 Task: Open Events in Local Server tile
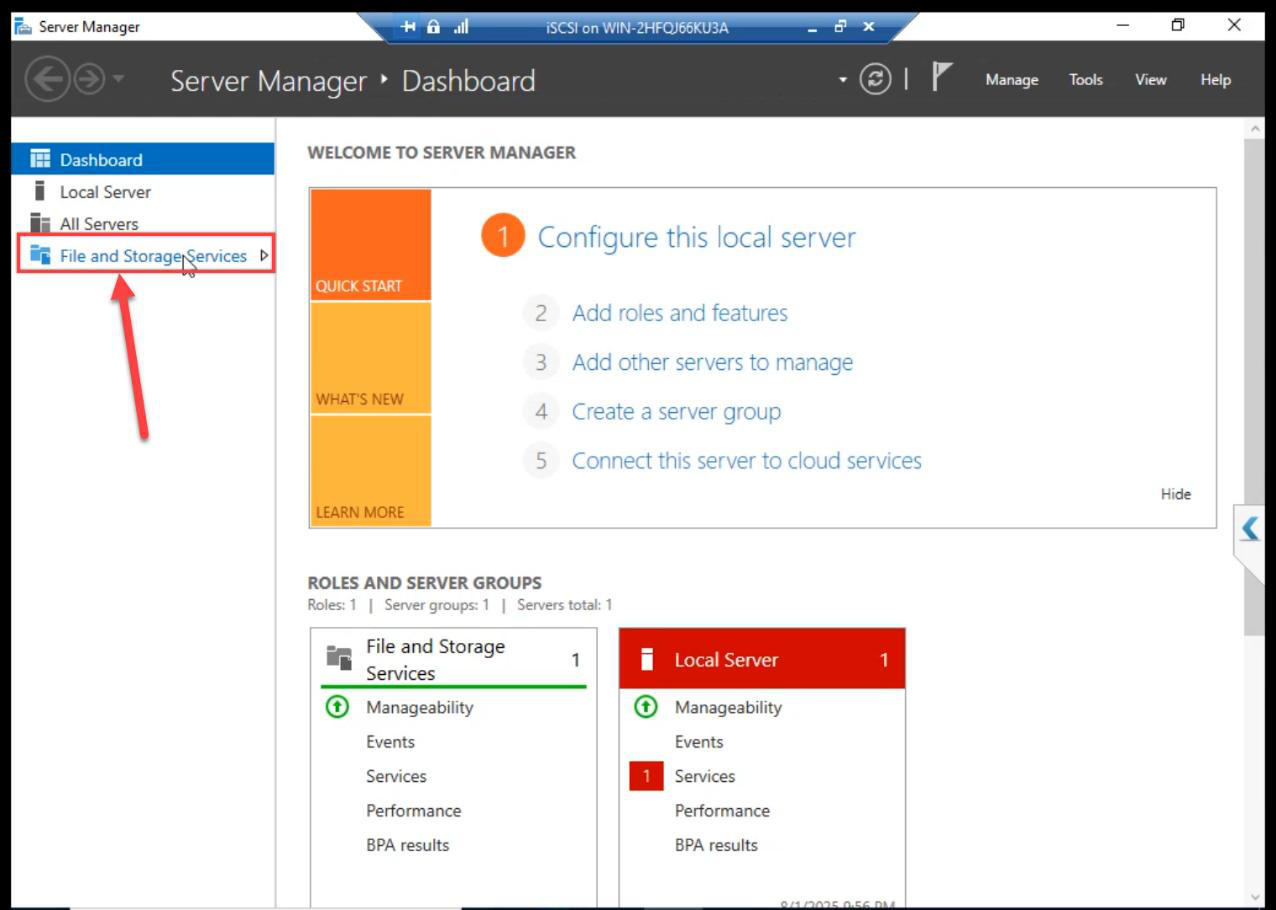699,742
